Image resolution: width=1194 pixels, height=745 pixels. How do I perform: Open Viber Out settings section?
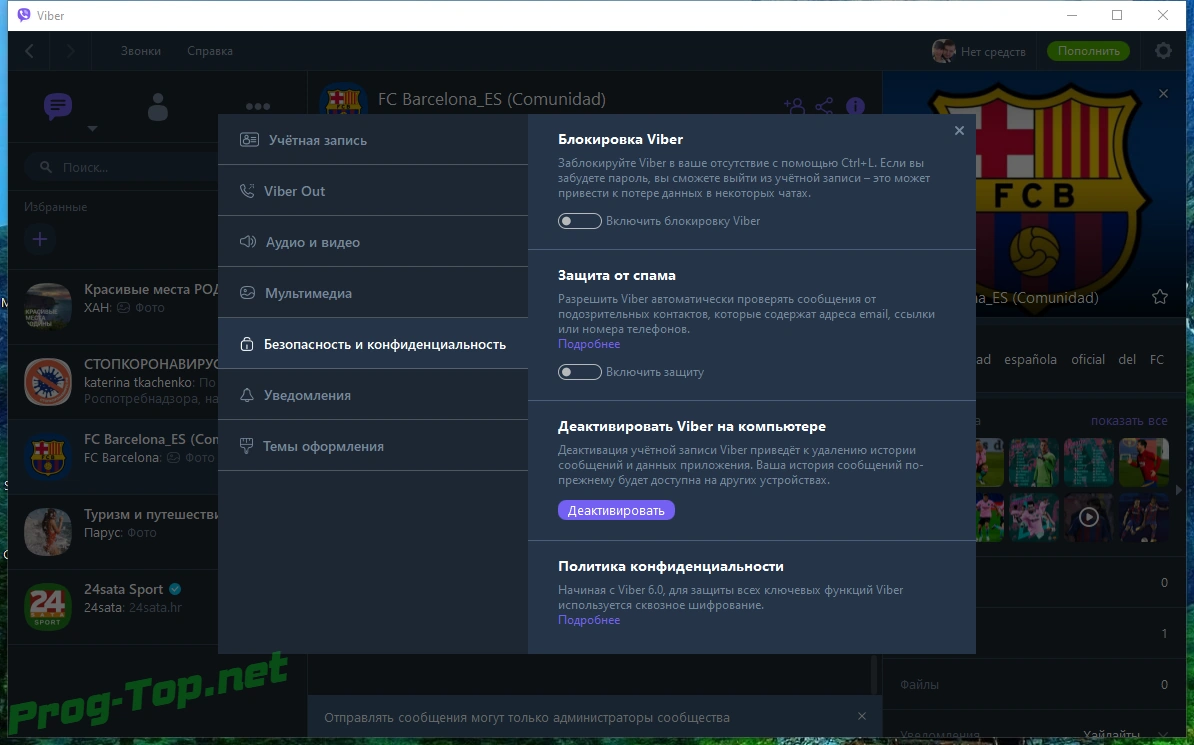coord(373,190)
